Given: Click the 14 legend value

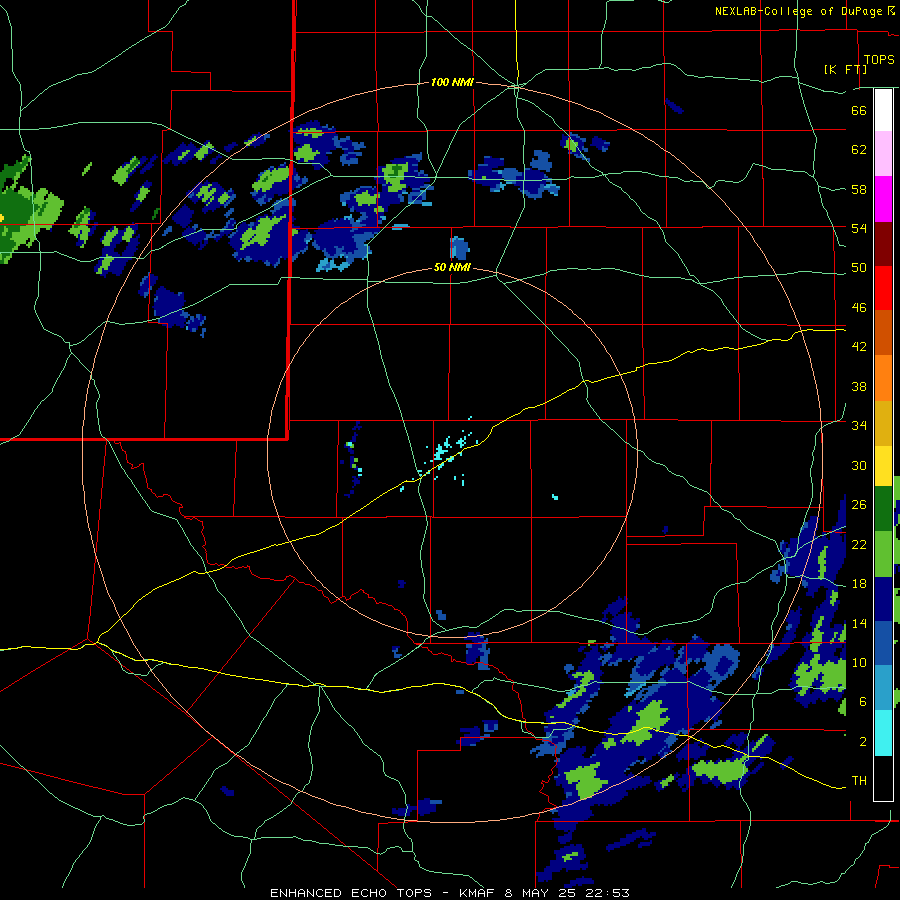Looking at the screenshot, I should tap(859, 623).
